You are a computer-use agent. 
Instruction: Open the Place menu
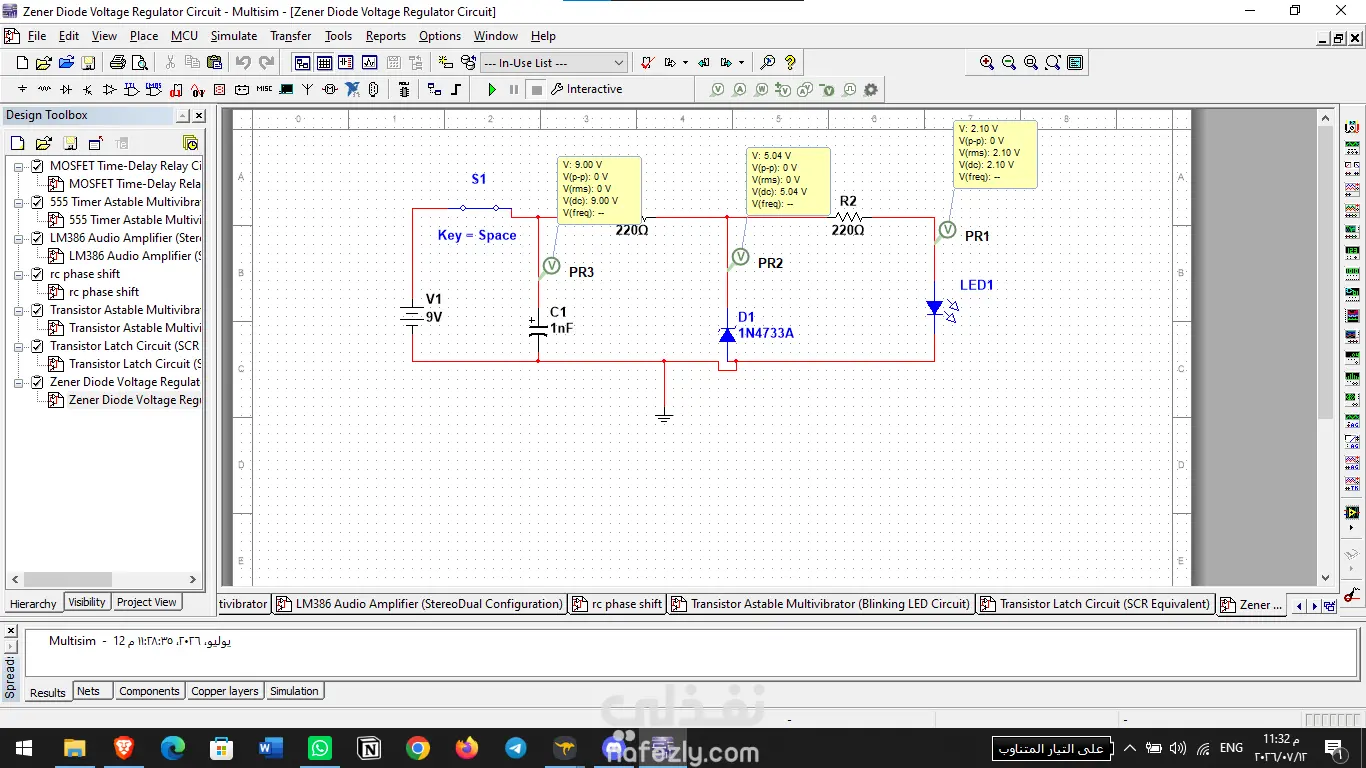click(144, 36)
